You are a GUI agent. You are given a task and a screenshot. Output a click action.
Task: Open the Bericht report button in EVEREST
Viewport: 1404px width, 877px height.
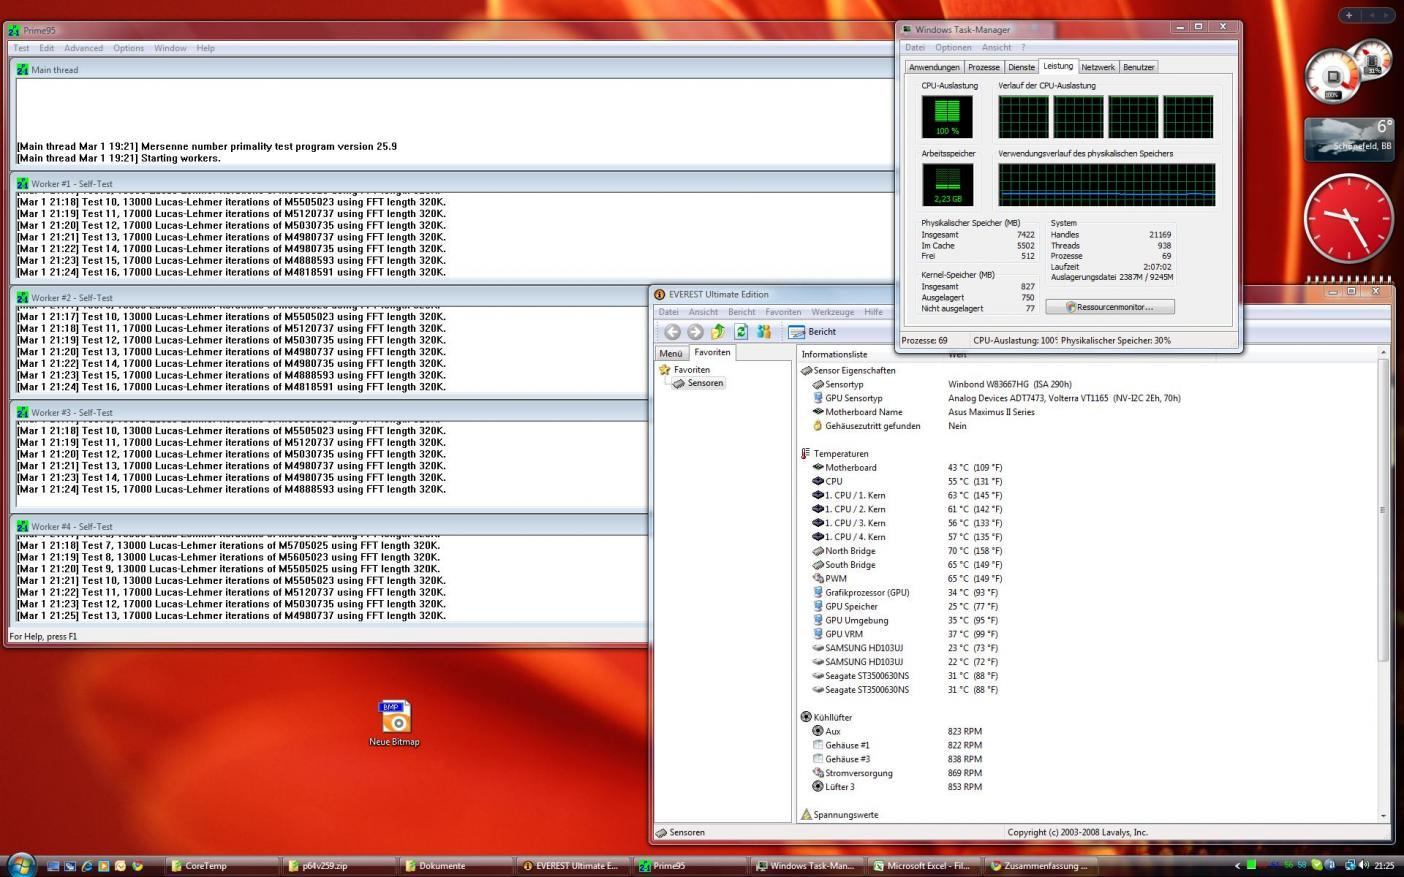pyautogui.click(x=812, y=332)
